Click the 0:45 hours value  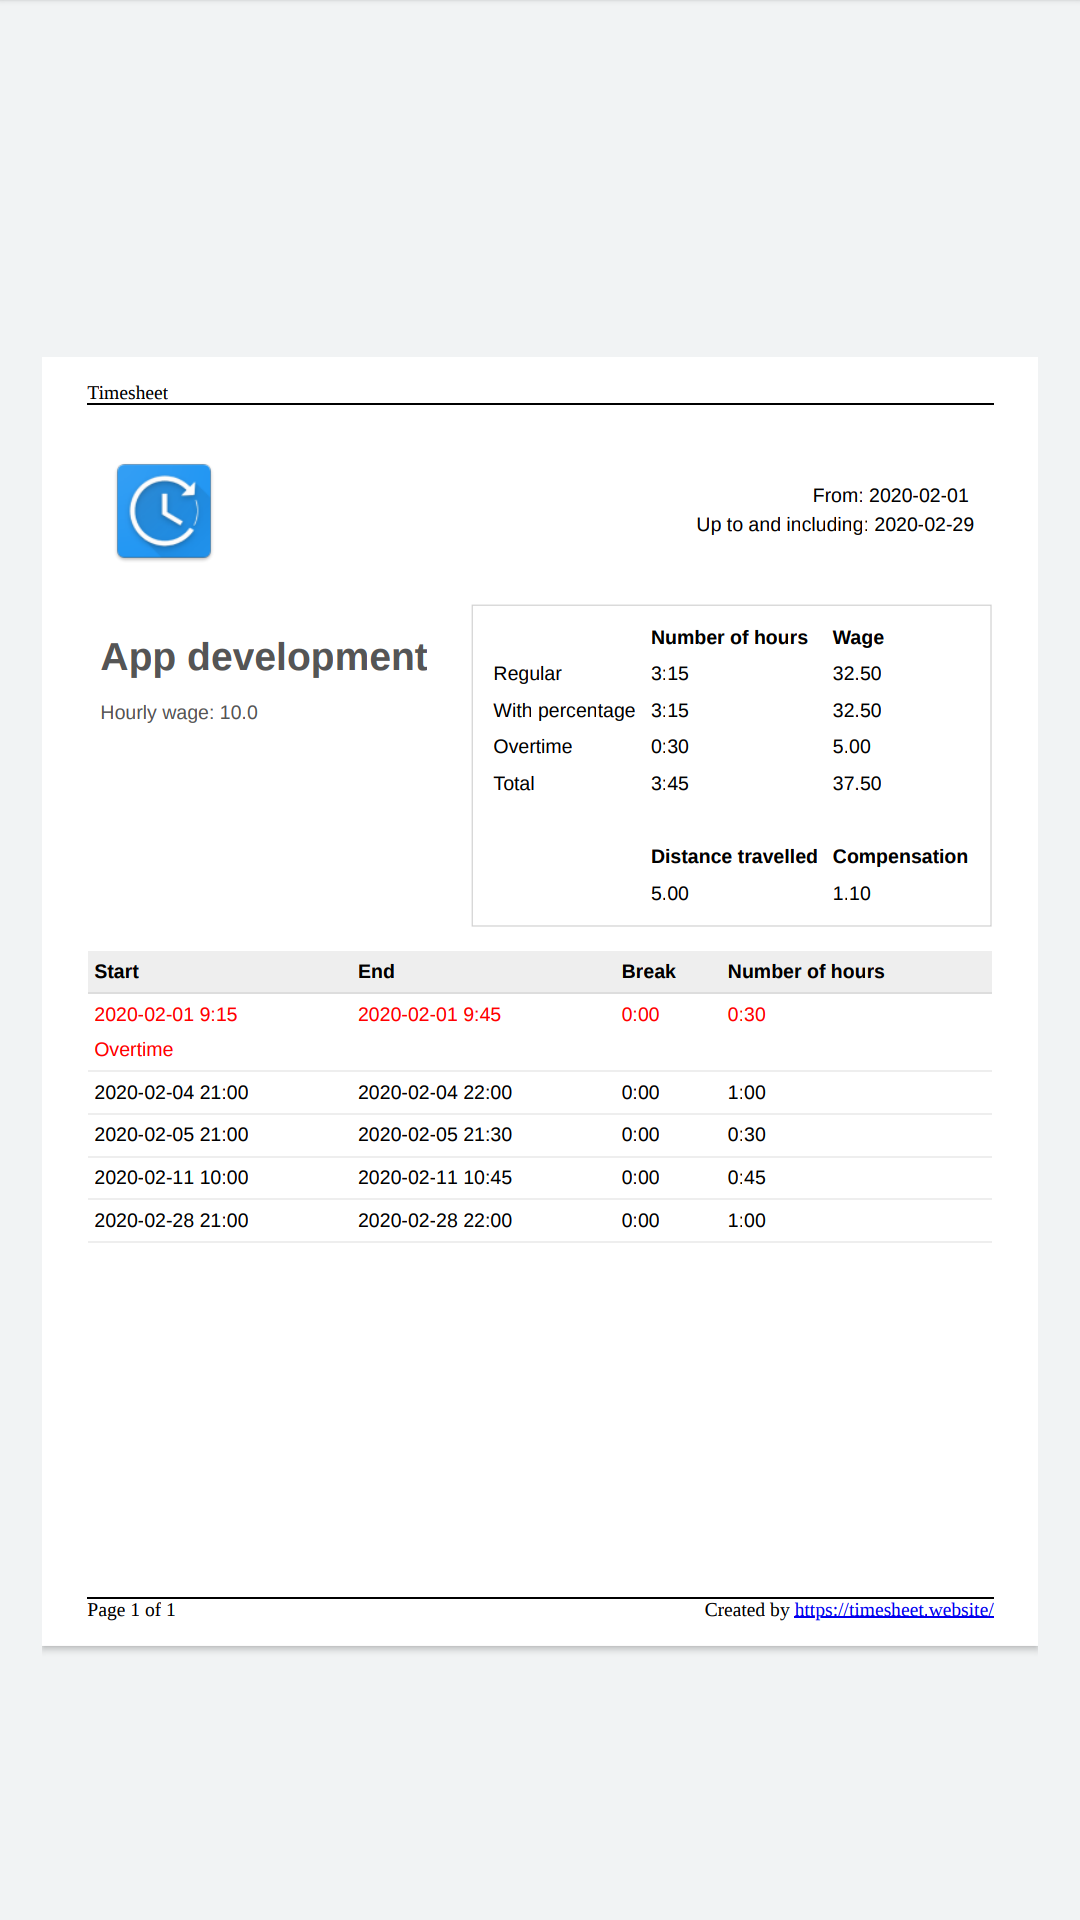(x=746, y=1177)
